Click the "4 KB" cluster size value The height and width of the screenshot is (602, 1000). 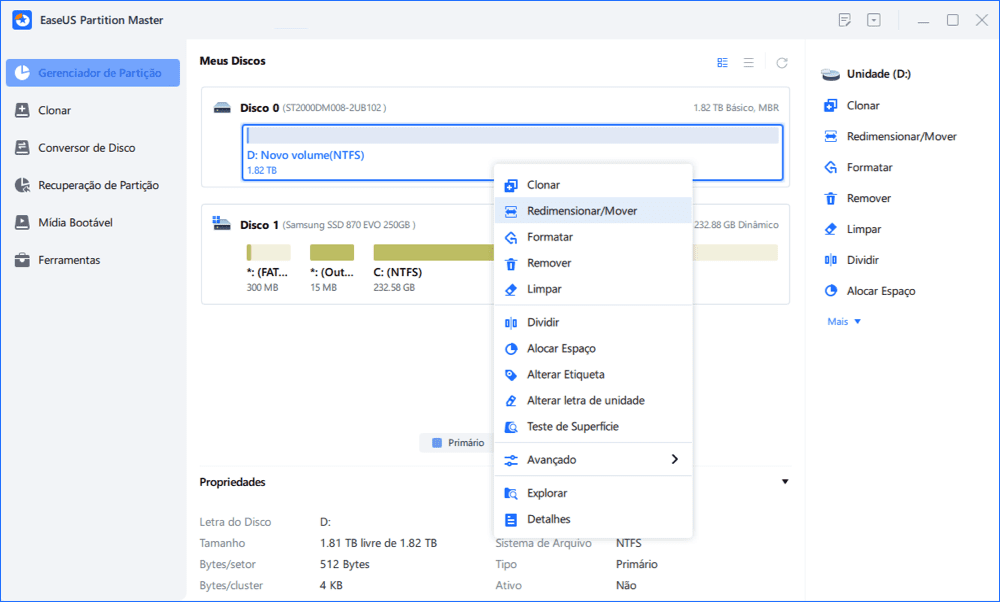pyautogui.click(x=331, y=585)
